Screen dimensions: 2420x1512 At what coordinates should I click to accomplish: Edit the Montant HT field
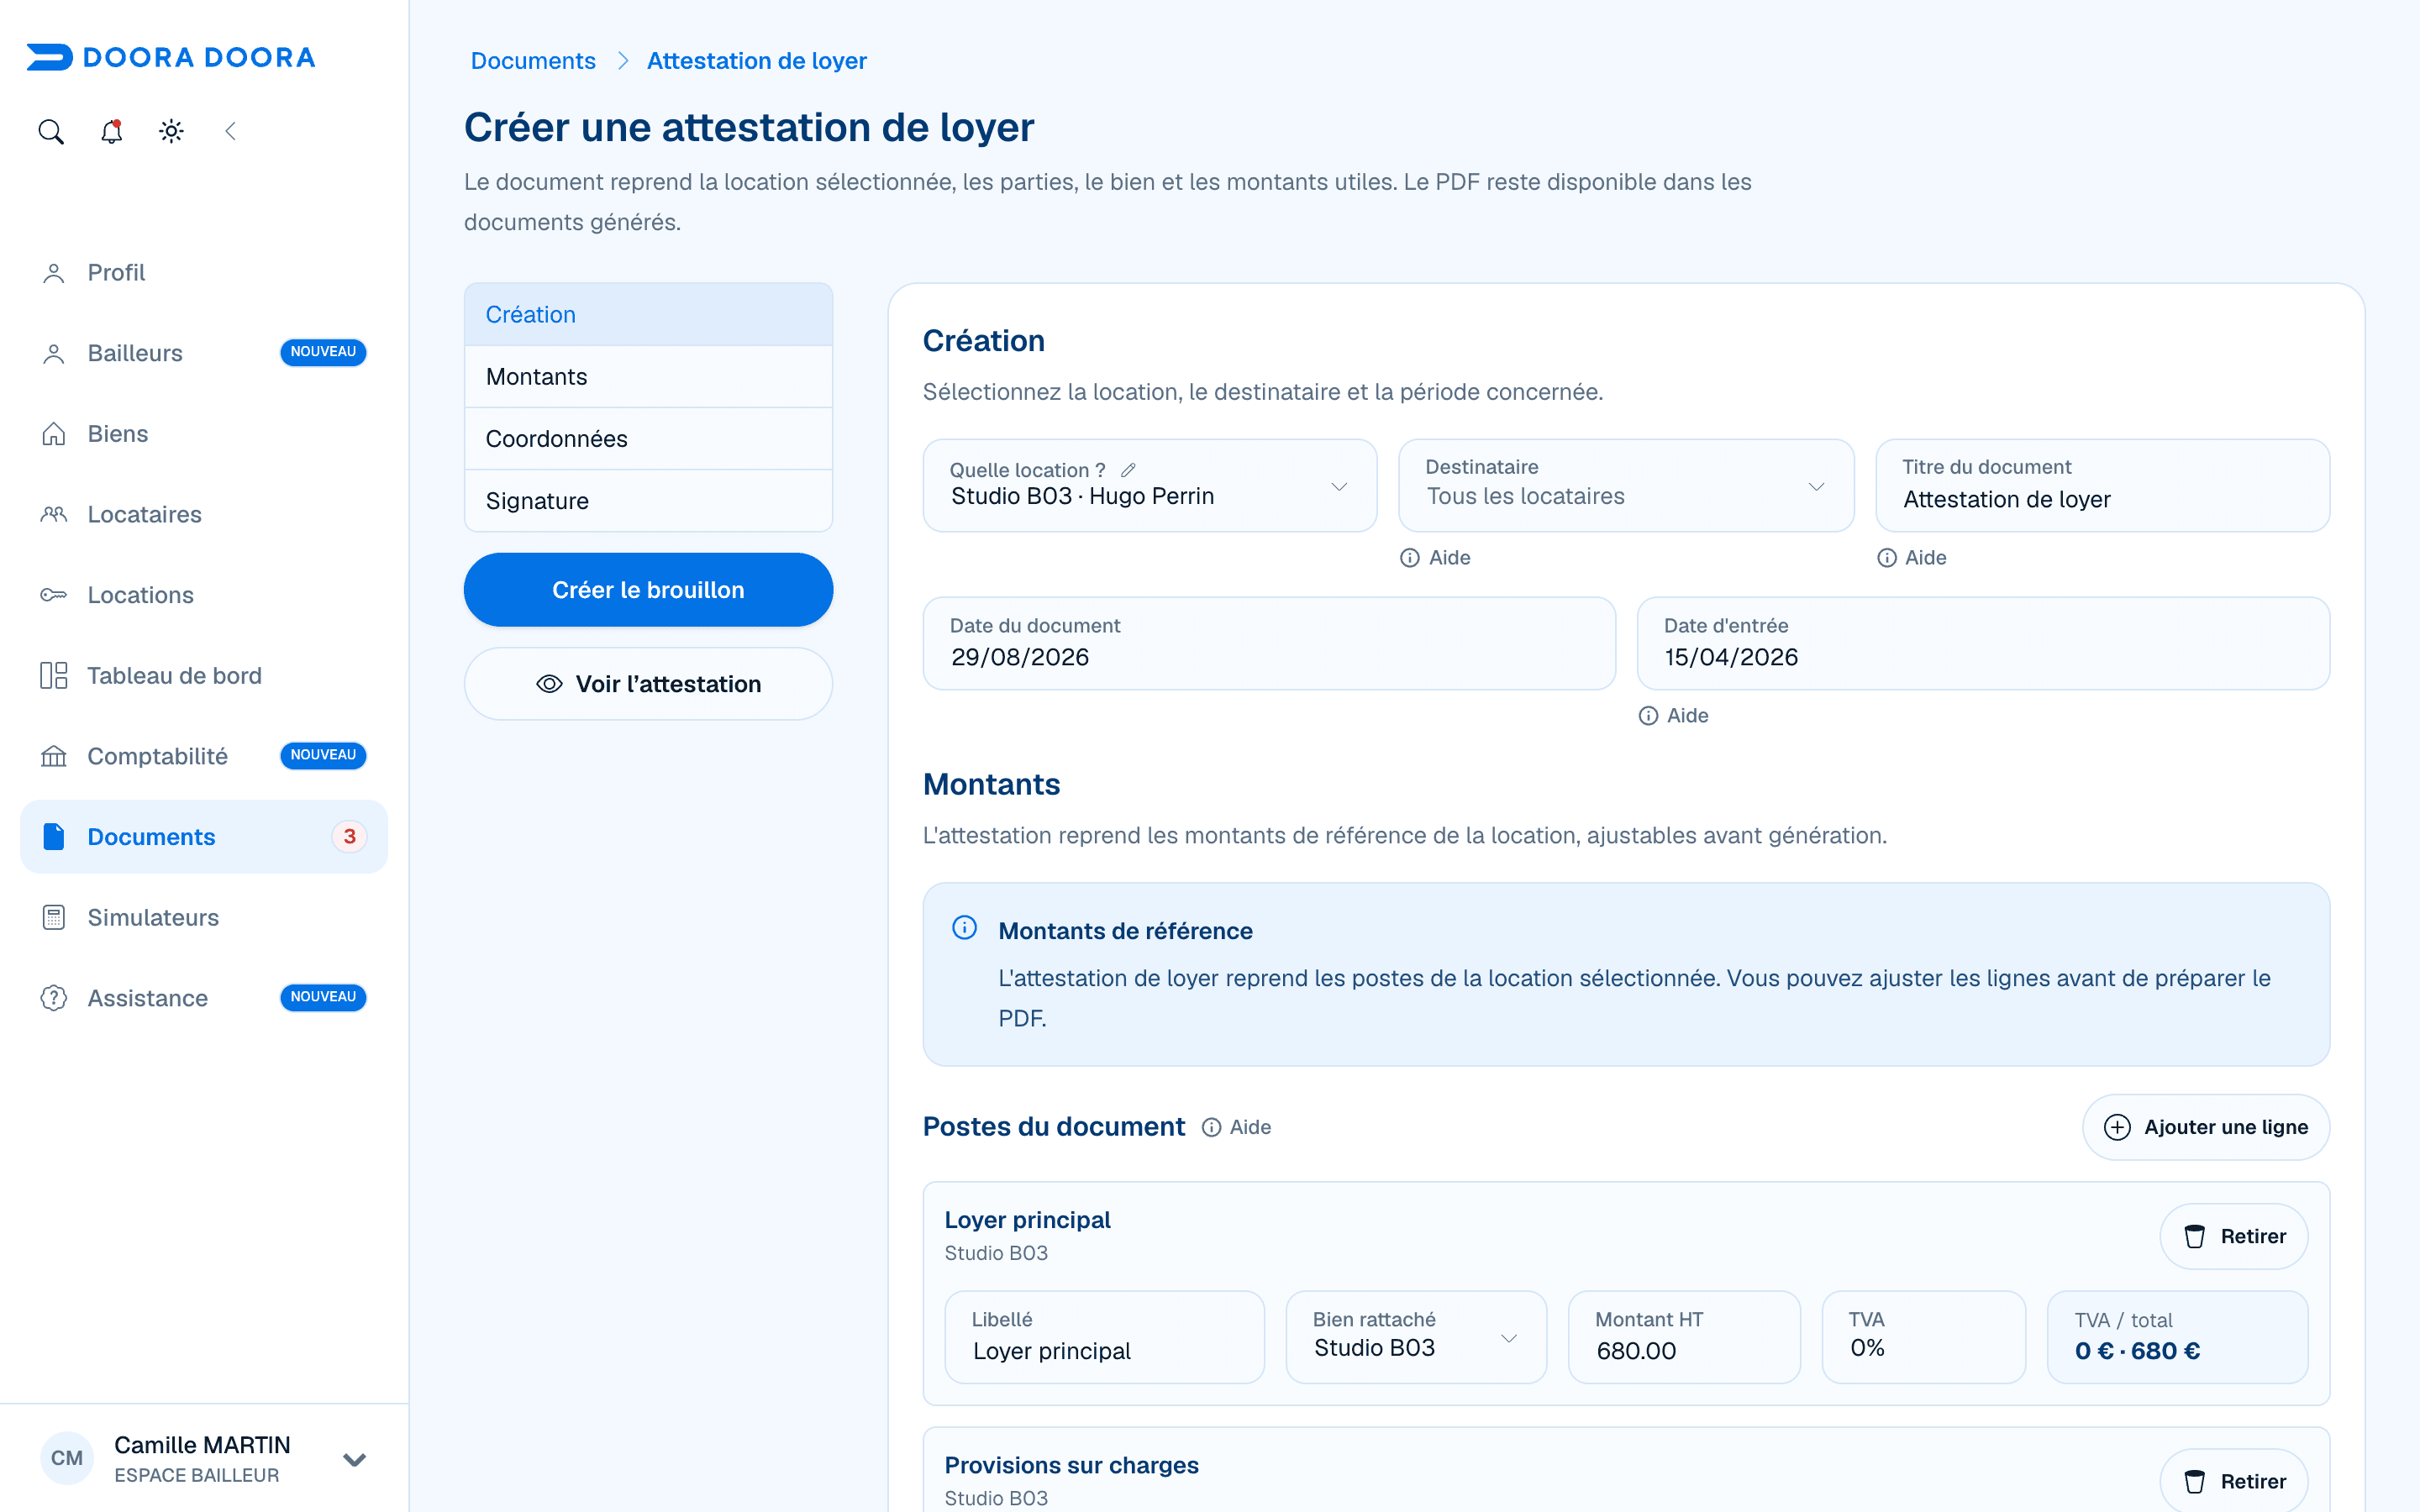(1684, 1338)
